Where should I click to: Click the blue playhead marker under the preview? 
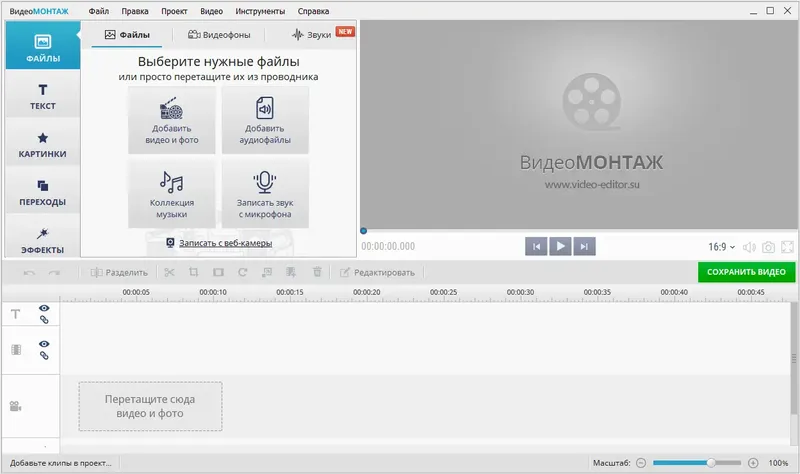tap(363, 231)
